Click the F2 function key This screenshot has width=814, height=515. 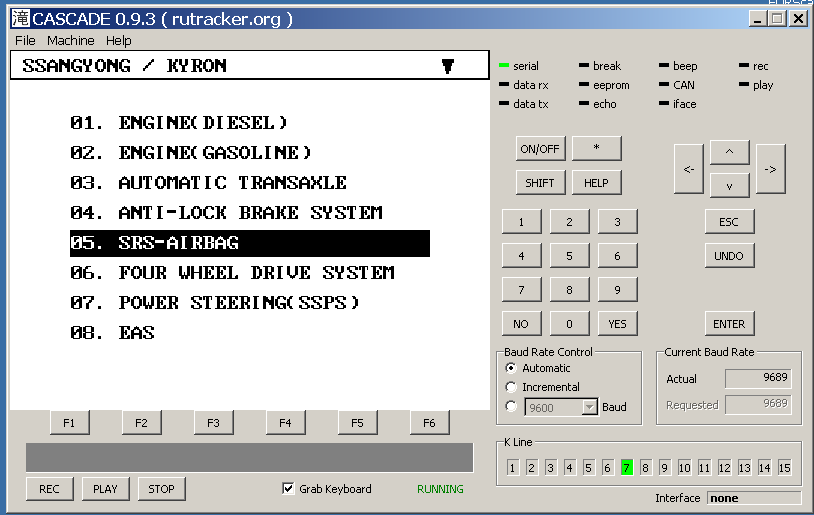[141, 423]
